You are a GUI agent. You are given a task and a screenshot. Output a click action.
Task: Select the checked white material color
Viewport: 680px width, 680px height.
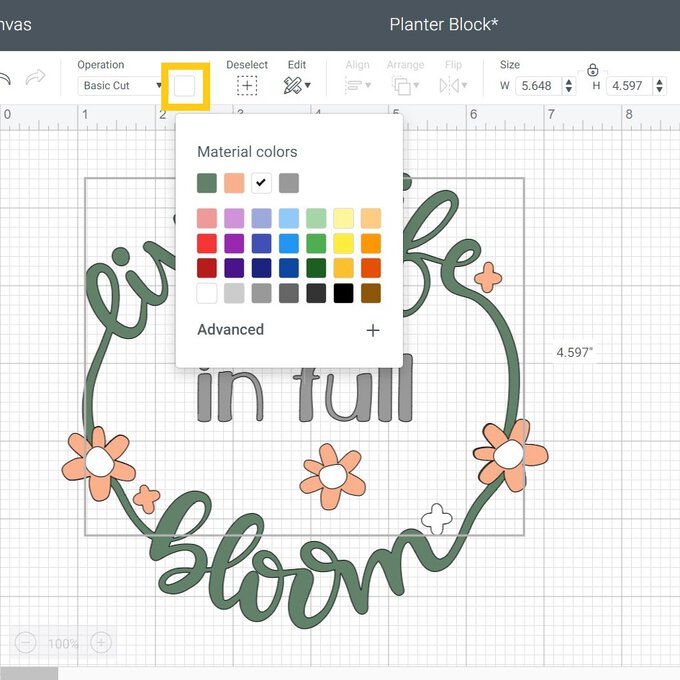[x=261, y=183]
